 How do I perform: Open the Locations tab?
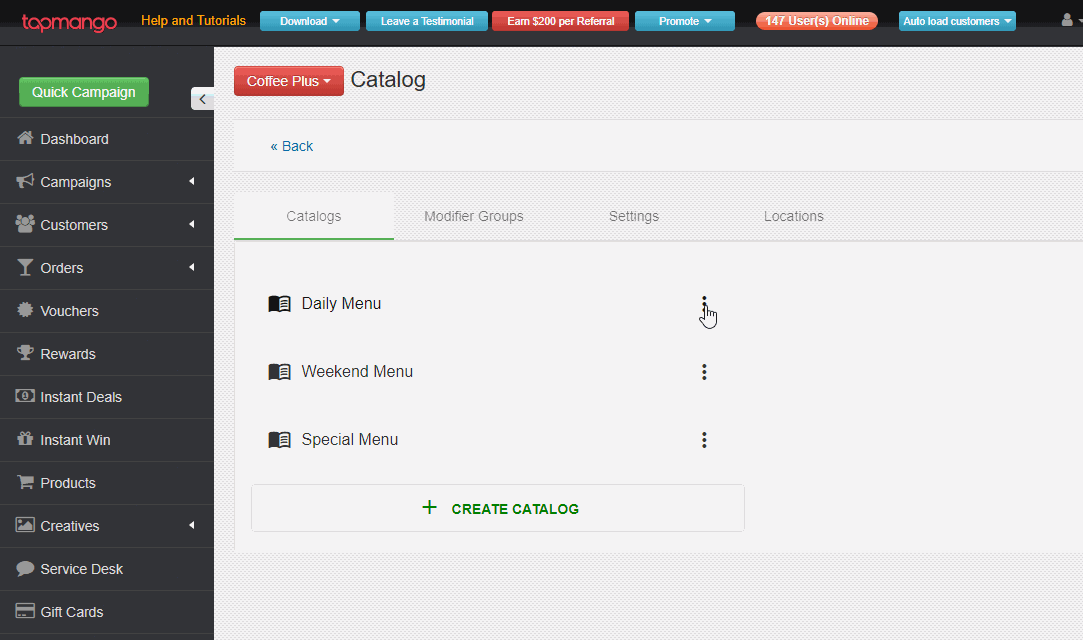pyautogui.click(x=793, y=216)
